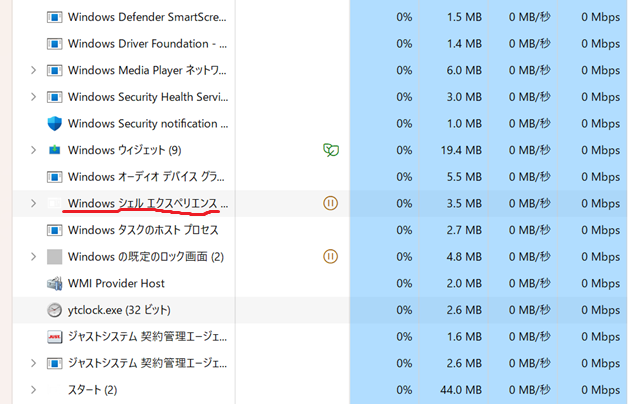Expand the スタート (2) process group
640x404 pixels.
coord(33,390)
